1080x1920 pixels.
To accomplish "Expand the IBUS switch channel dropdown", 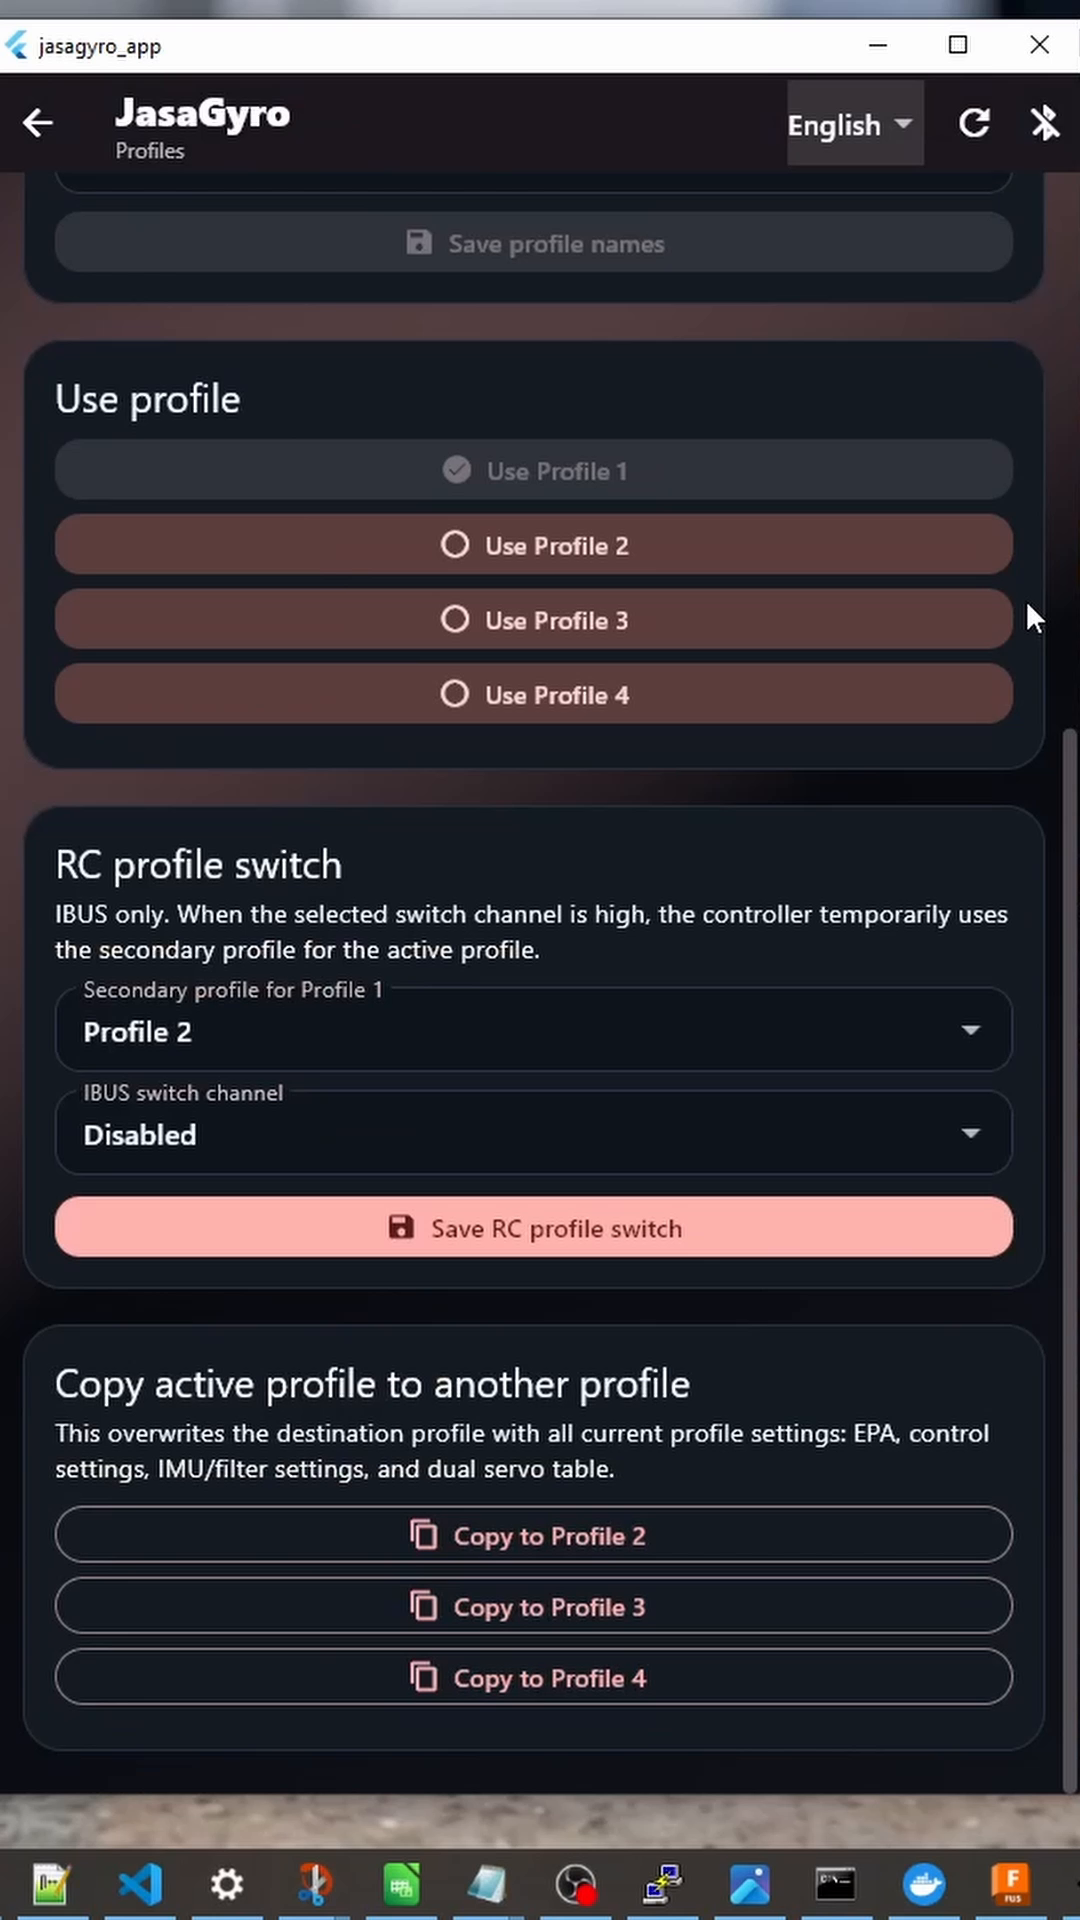I will (534, 1133).
